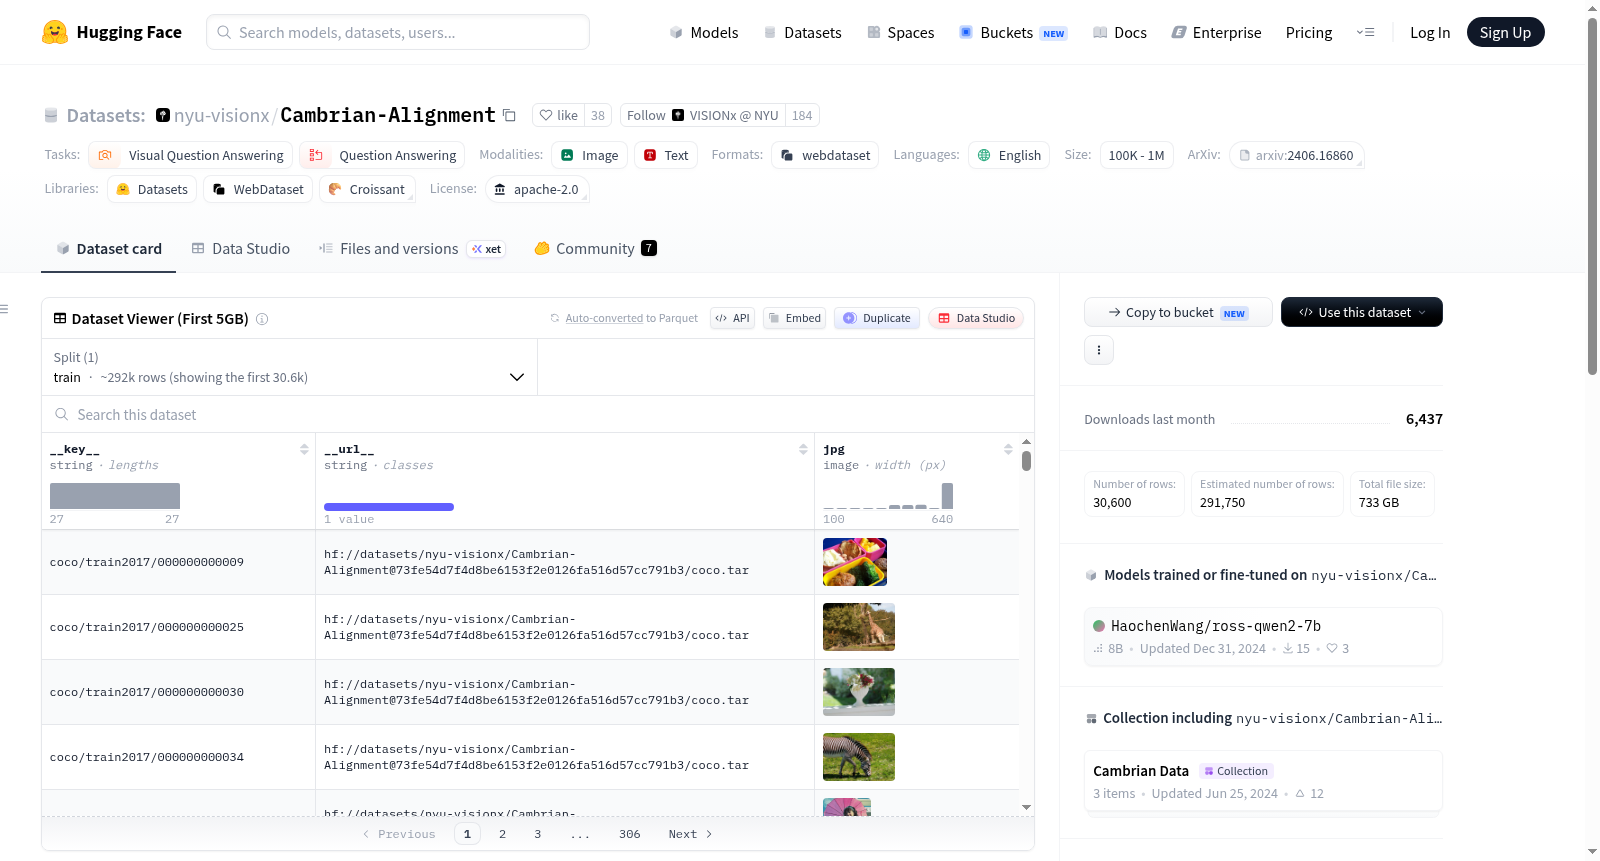Open the Datasets library tag
Image resolution: width=1600 pixels, height=861 pixels.
152,189
